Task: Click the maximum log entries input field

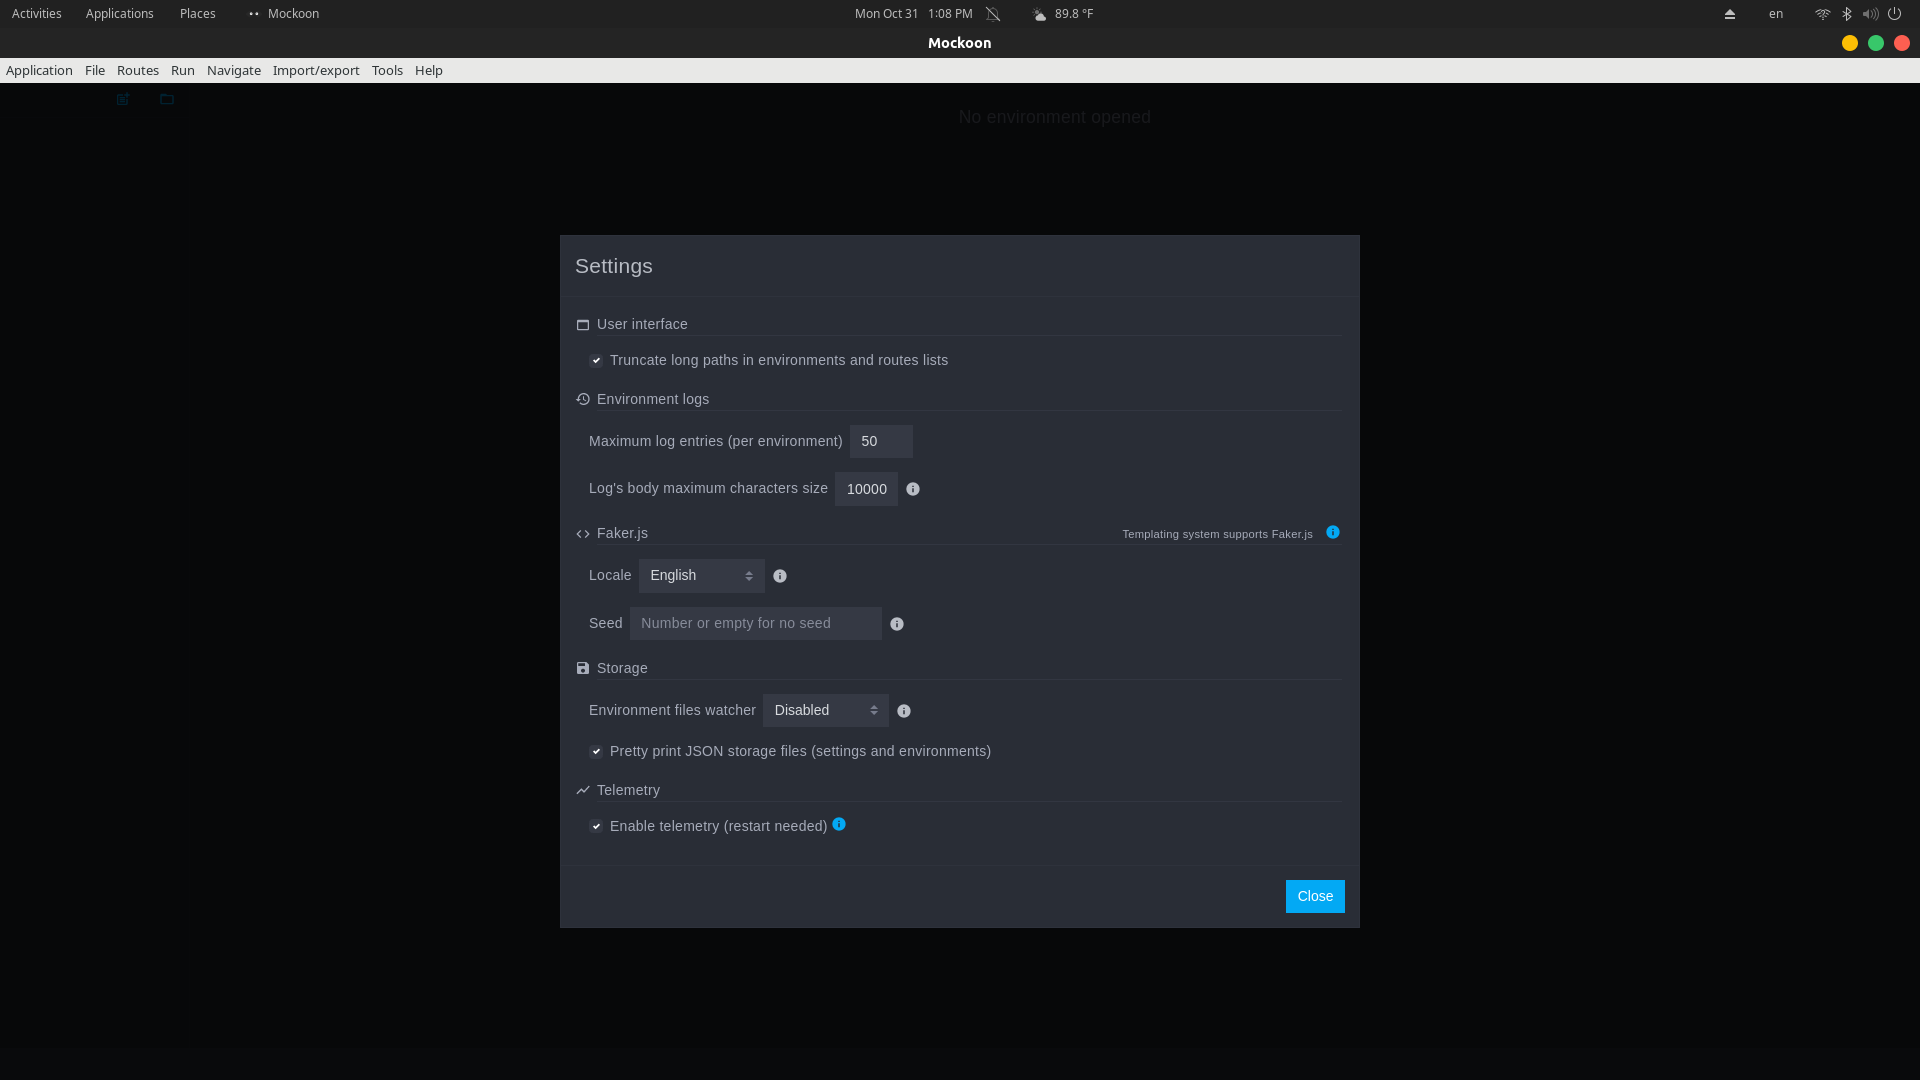Action: (x=880, y=441)
